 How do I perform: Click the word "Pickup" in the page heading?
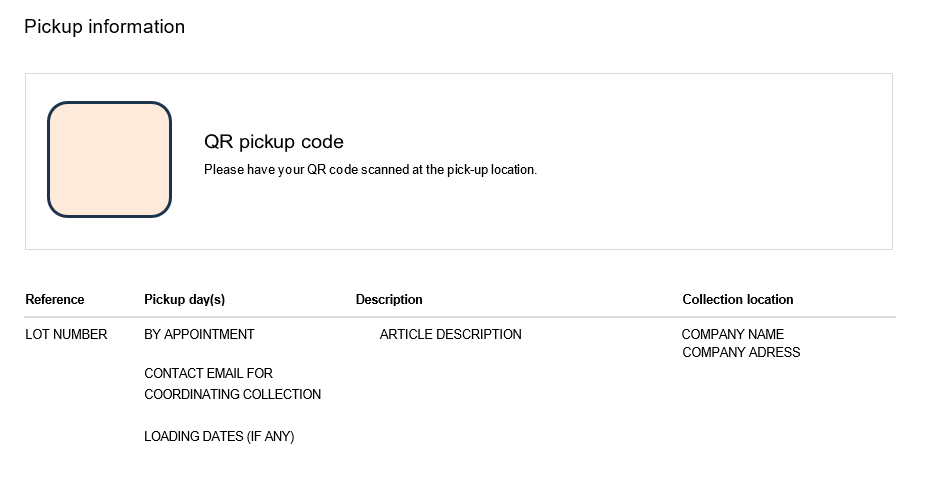[x=53, y=27]
